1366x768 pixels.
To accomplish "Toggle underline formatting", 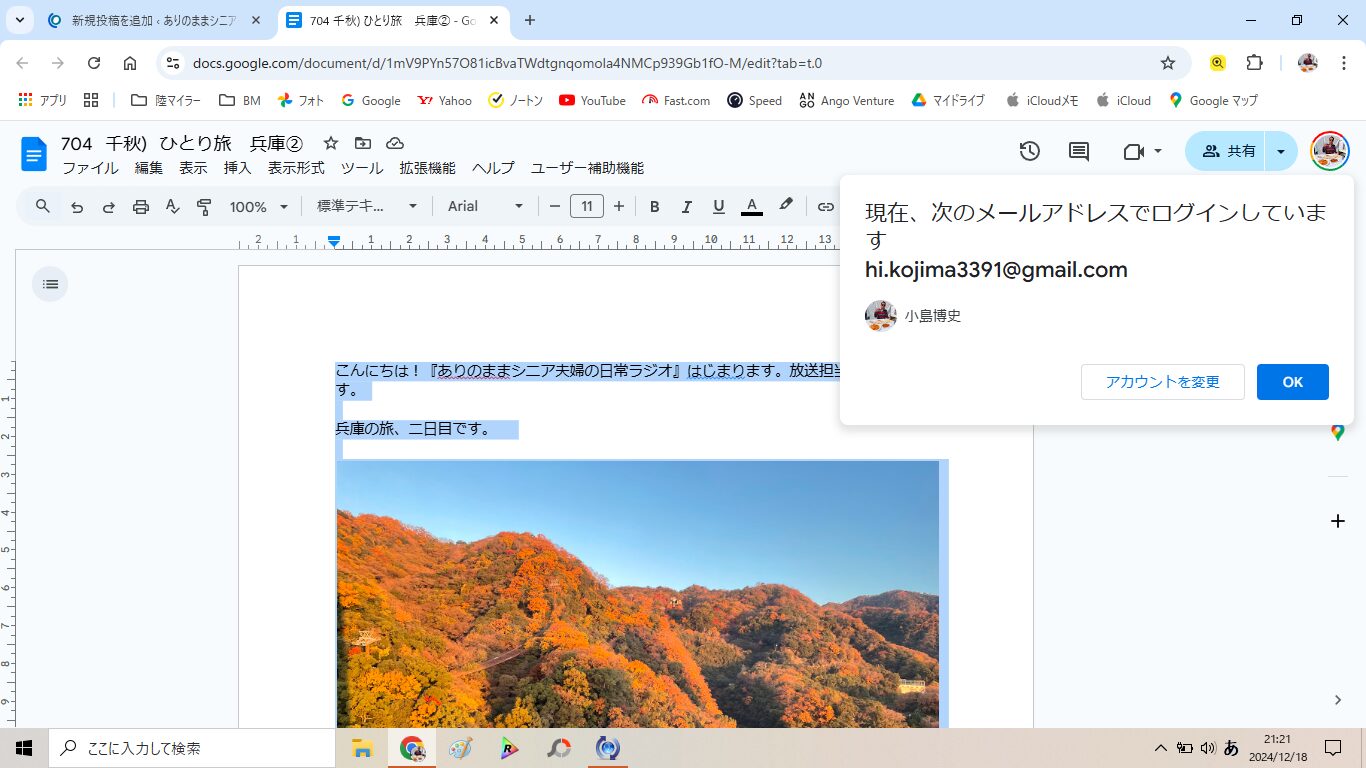I will click(x=718, y=207).
